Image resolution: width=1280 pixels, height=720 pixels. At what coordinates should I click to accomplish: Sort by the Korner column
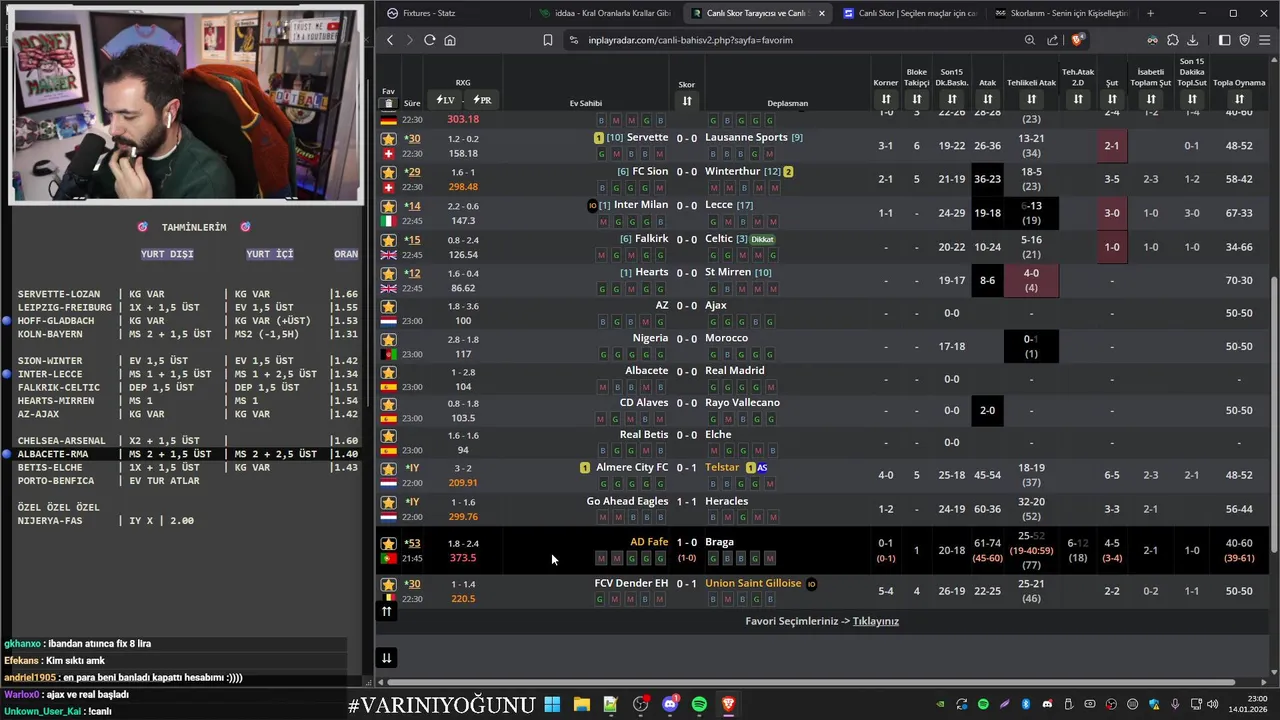coord(886,99)
